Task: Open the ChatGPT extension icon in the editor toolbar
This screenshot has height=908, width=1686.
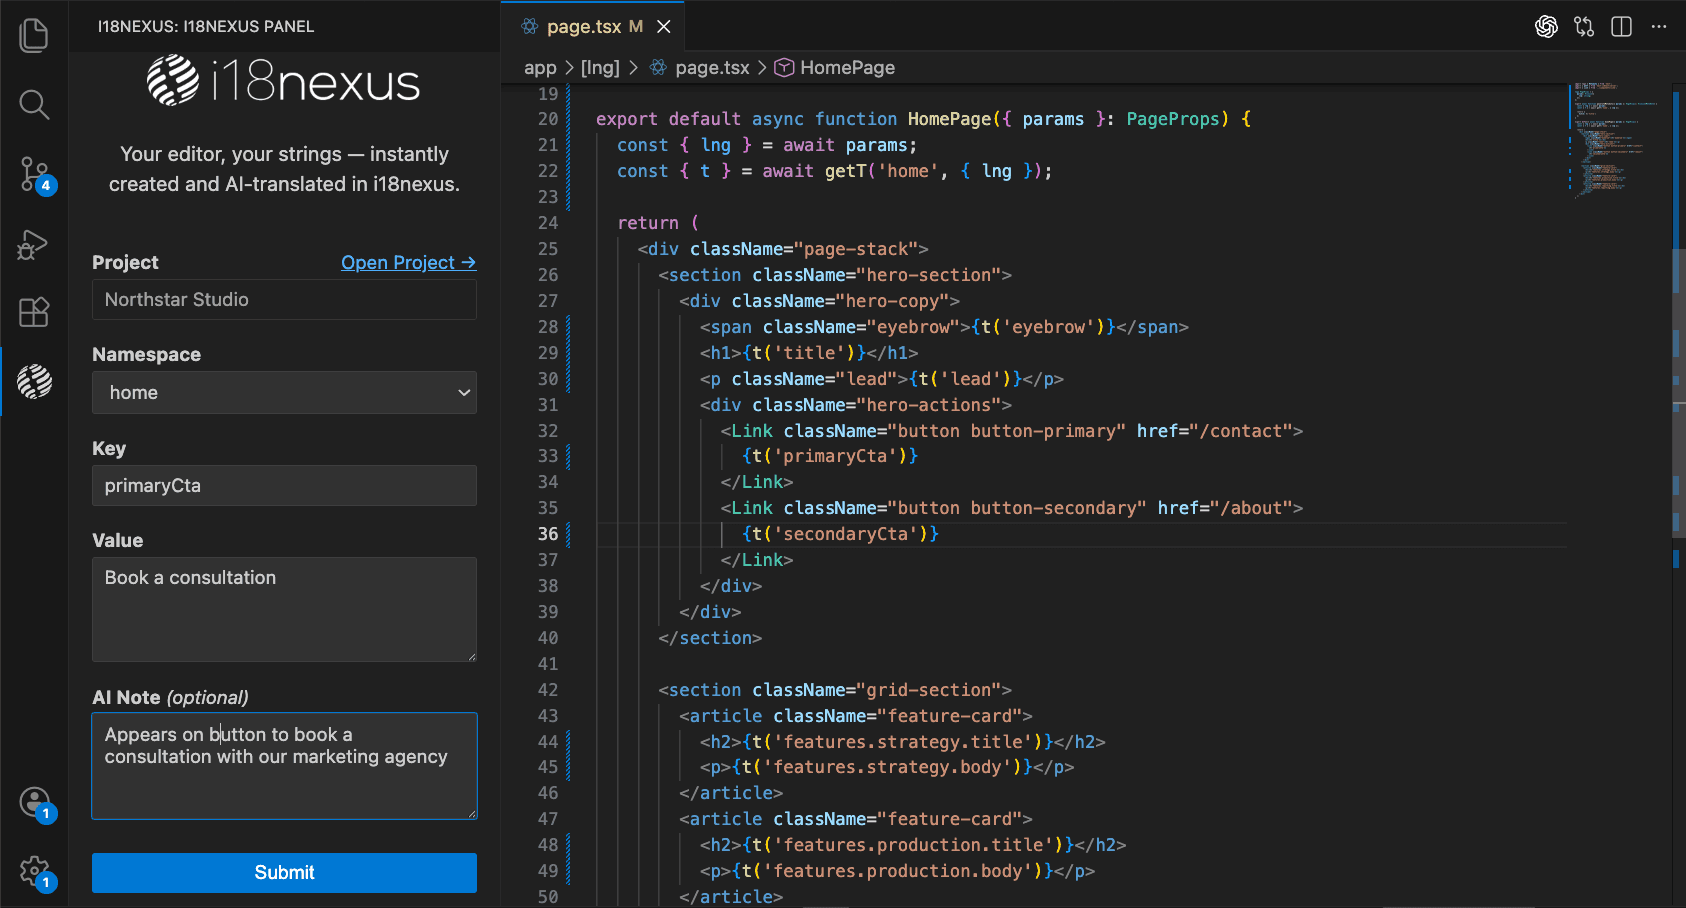Action: point(1546,27)
